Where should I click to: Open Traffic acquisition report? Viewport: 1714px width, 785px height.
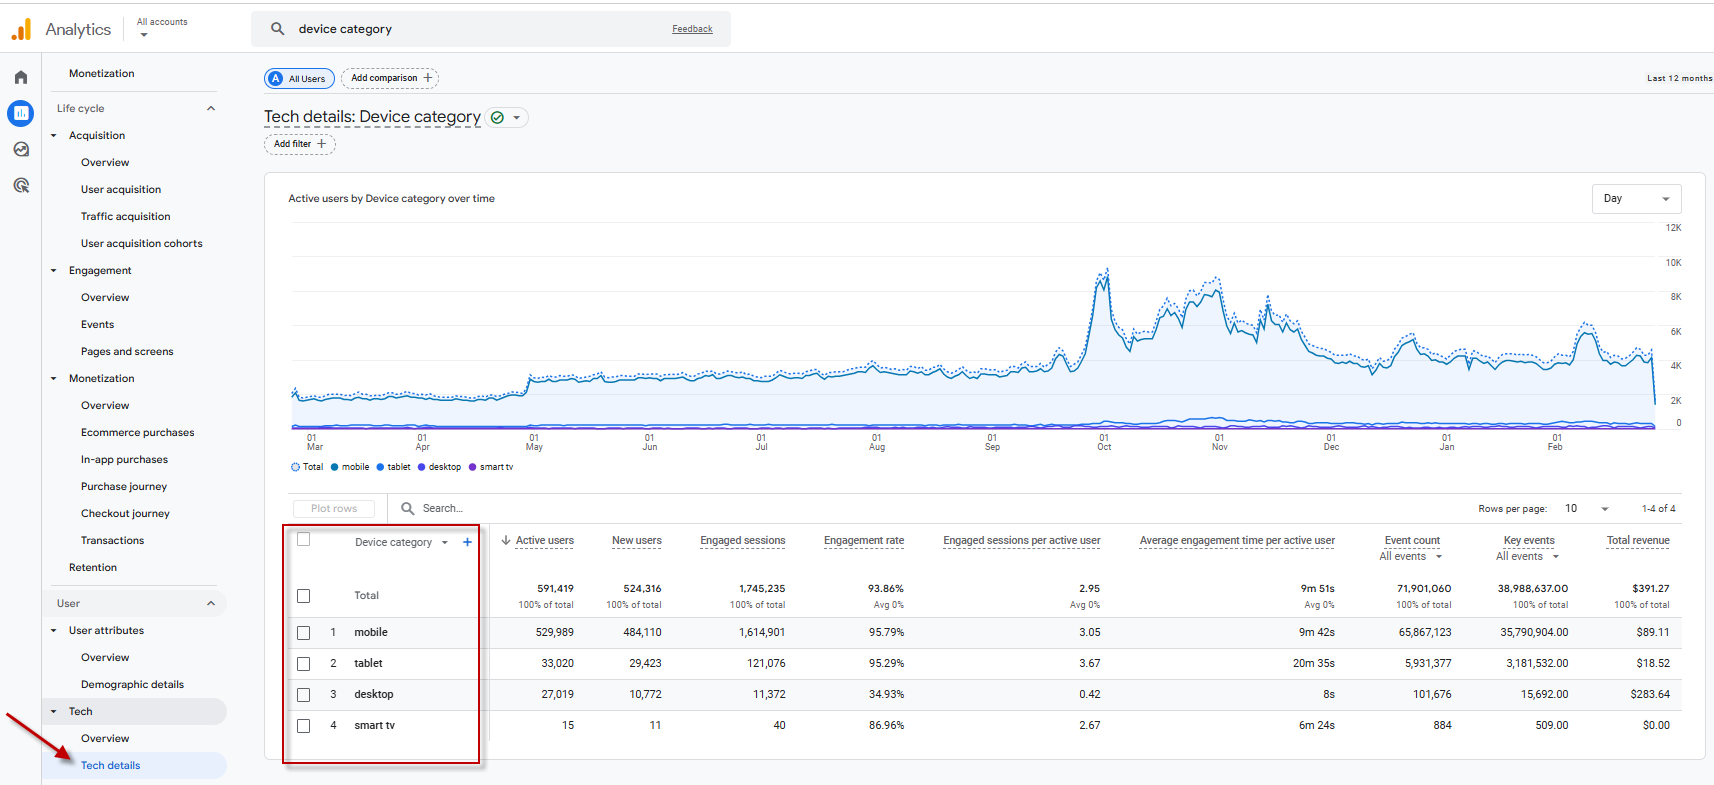(x=126, y=216)
